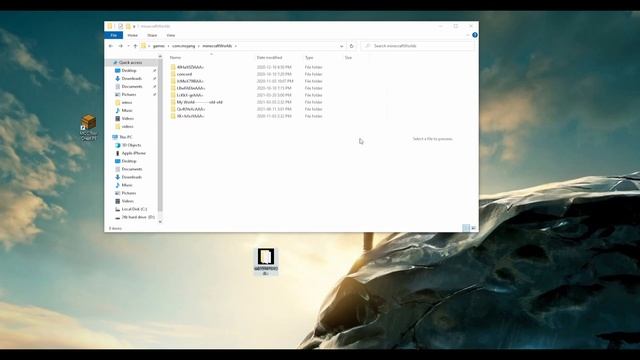Open Music under Quick access
Viewport: 640px width, 360px height.
pyautogui.click(x=127, y=110)
